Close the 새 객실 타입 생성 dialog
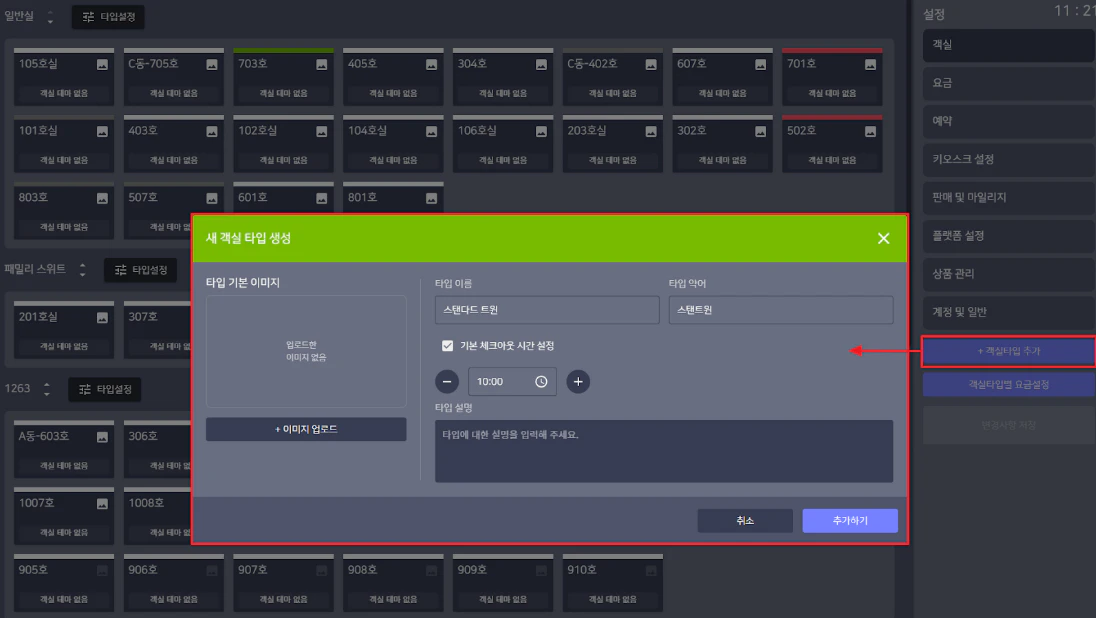The height and width of the screenshot is (618, 1096). point(884,238)
